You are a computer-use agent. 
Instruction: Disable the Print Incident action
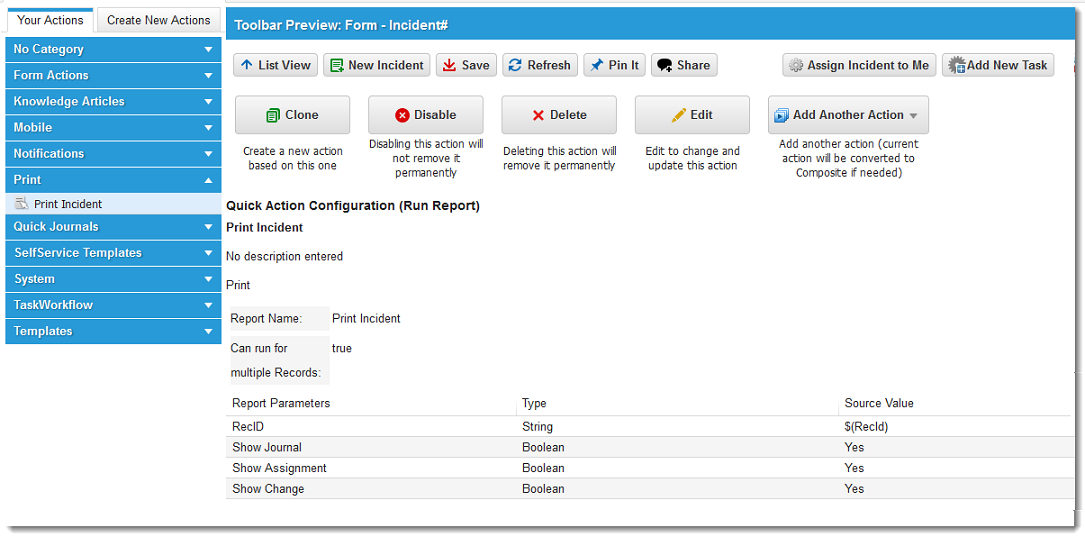[425, 115]
